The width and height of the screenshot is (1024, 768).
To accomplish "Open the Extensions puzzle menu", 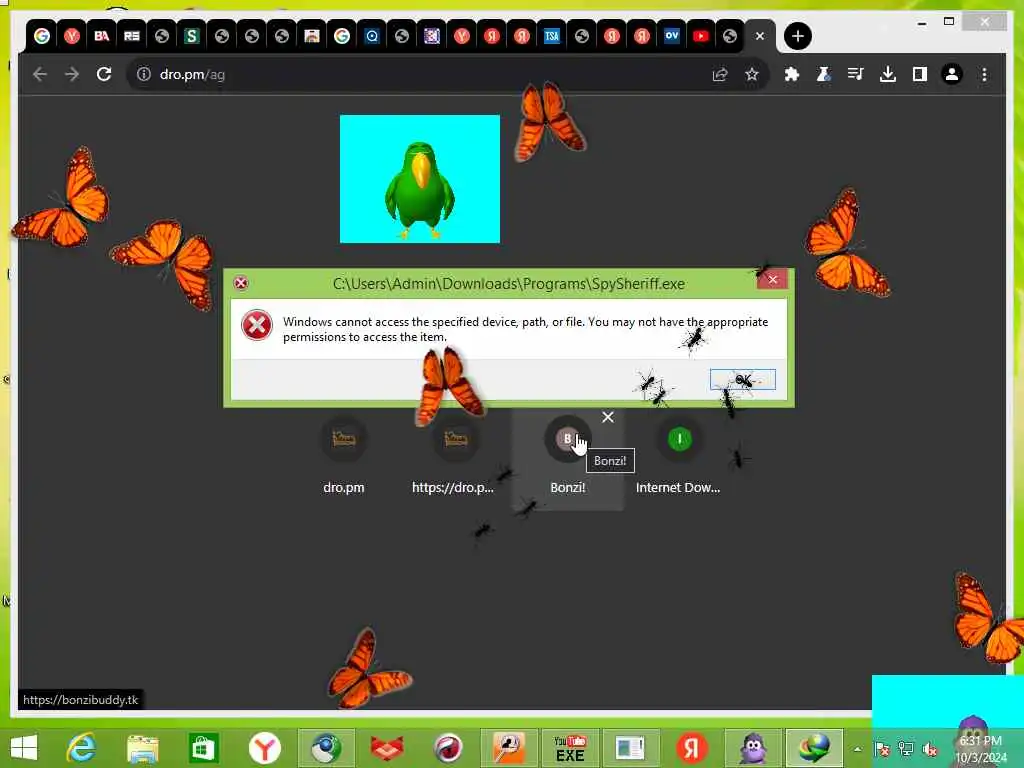I will coord(792,74).
